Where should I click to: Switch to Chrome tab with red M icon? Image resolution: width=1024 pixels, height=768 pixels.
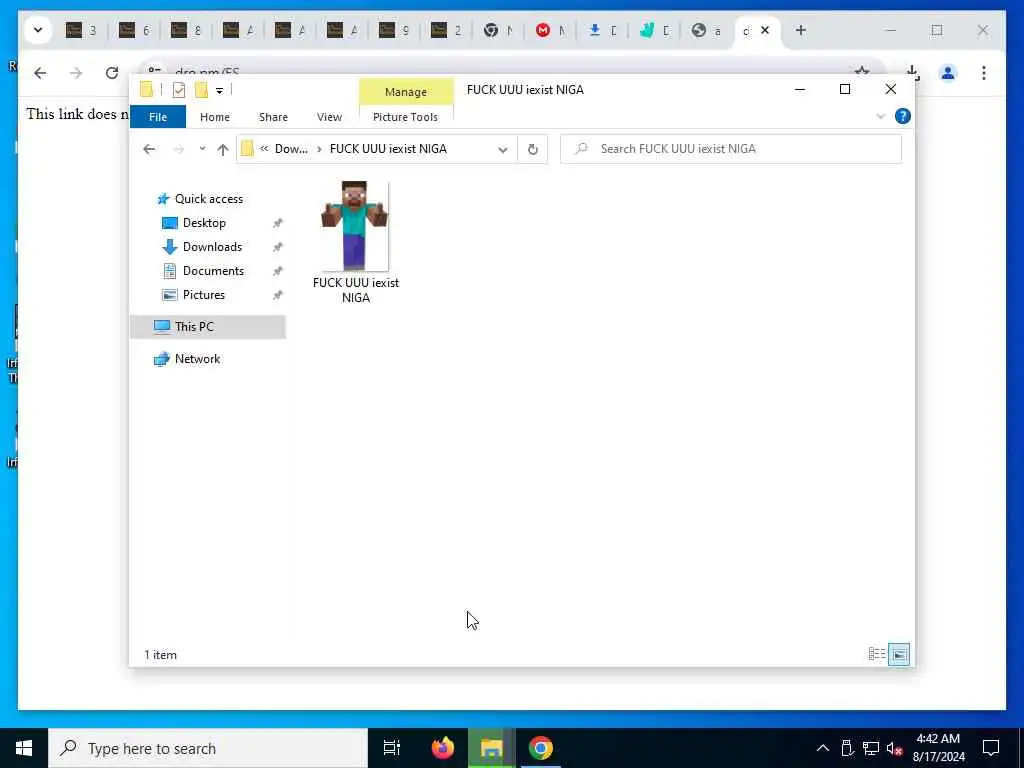pyautogui.click(x=550, y=30)
